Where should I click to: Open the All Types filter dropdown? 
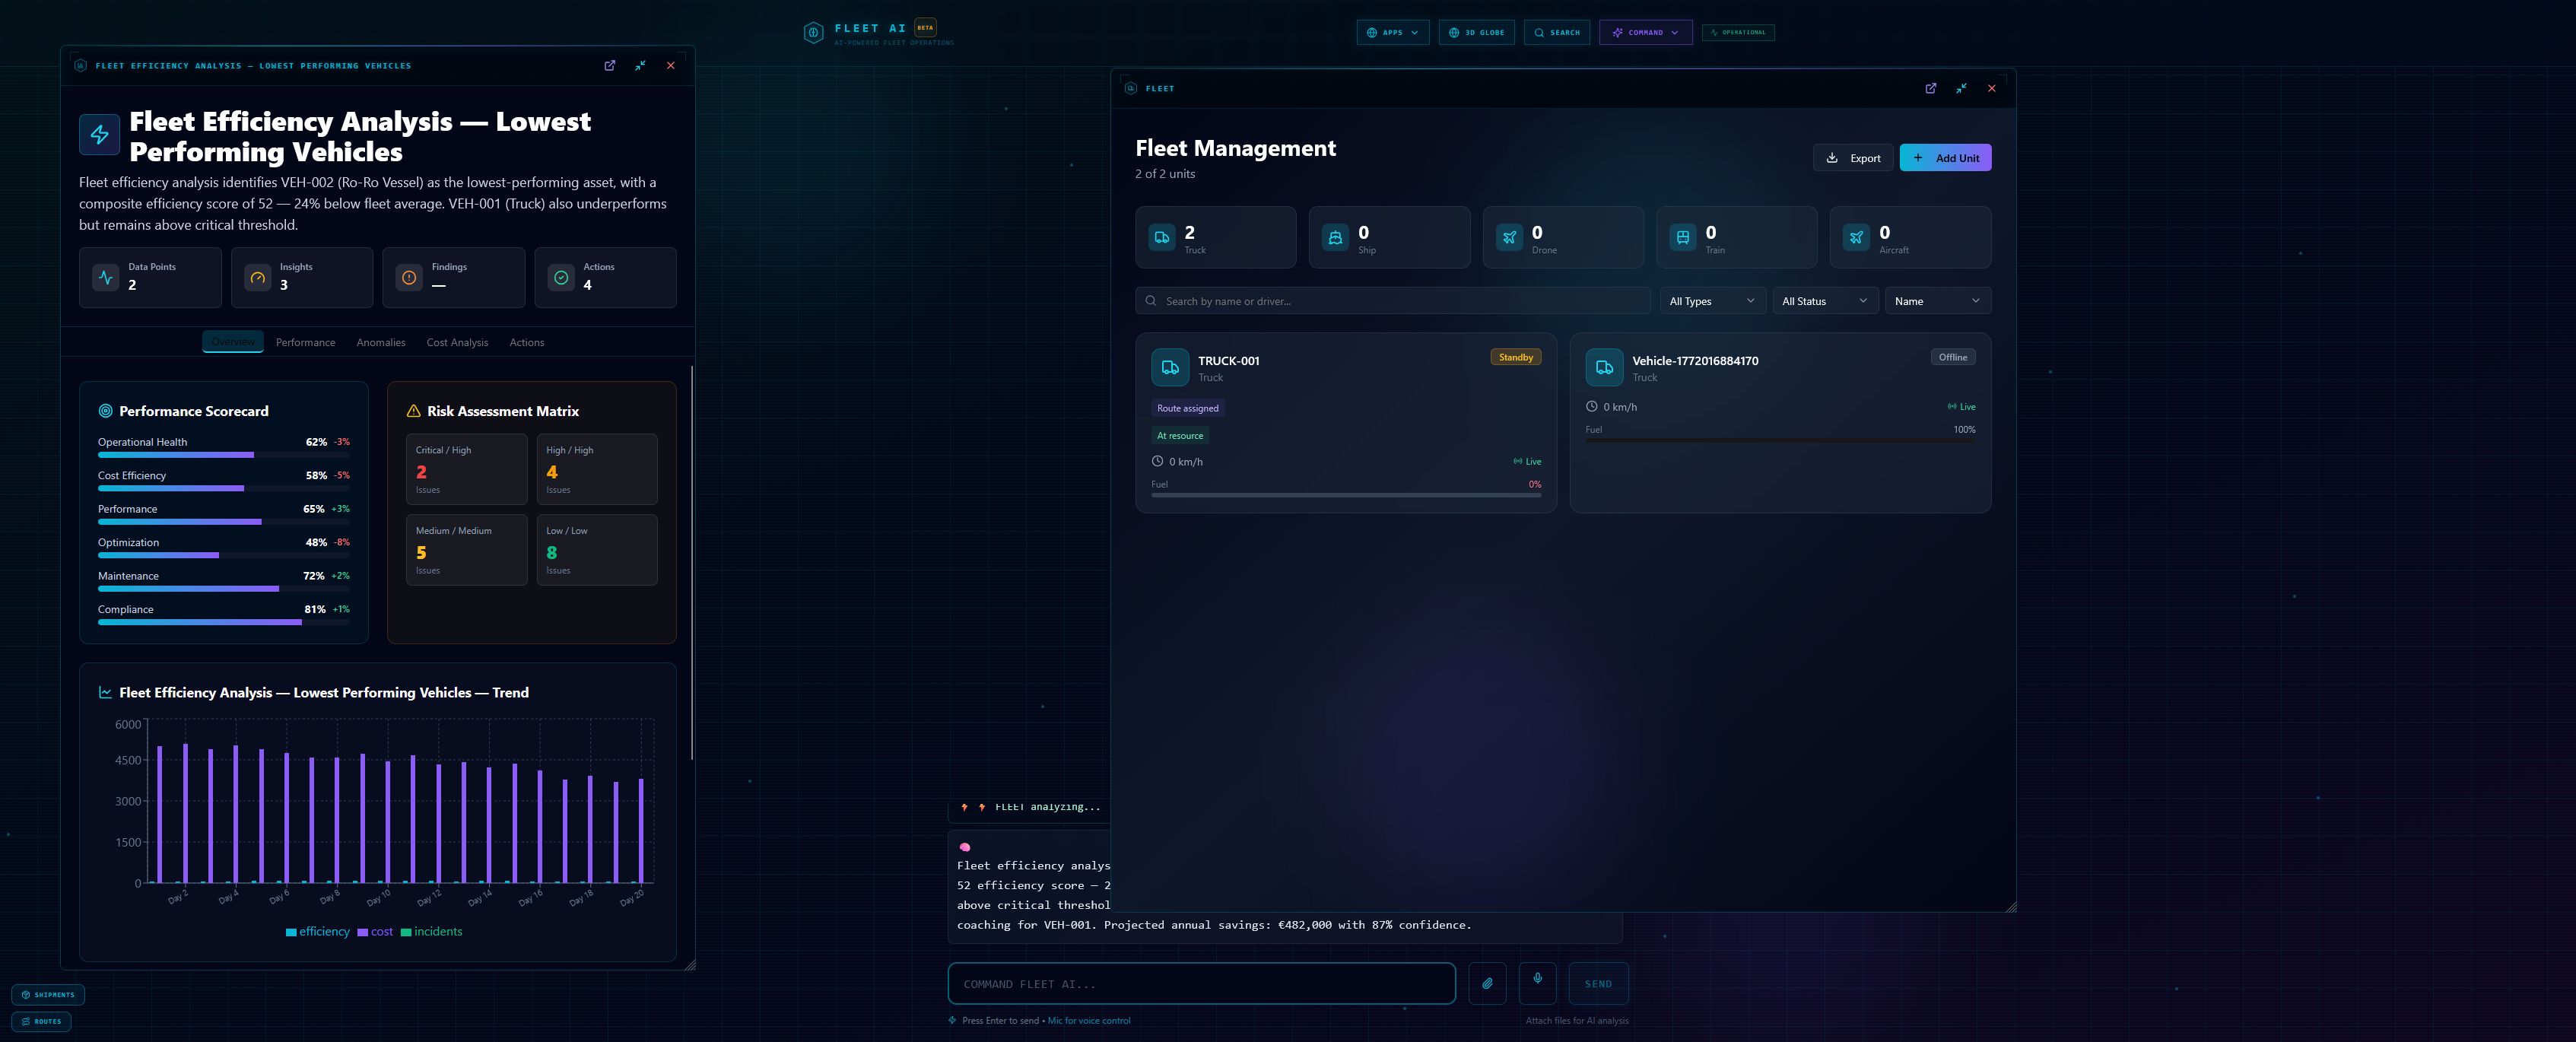[1711, 300]
